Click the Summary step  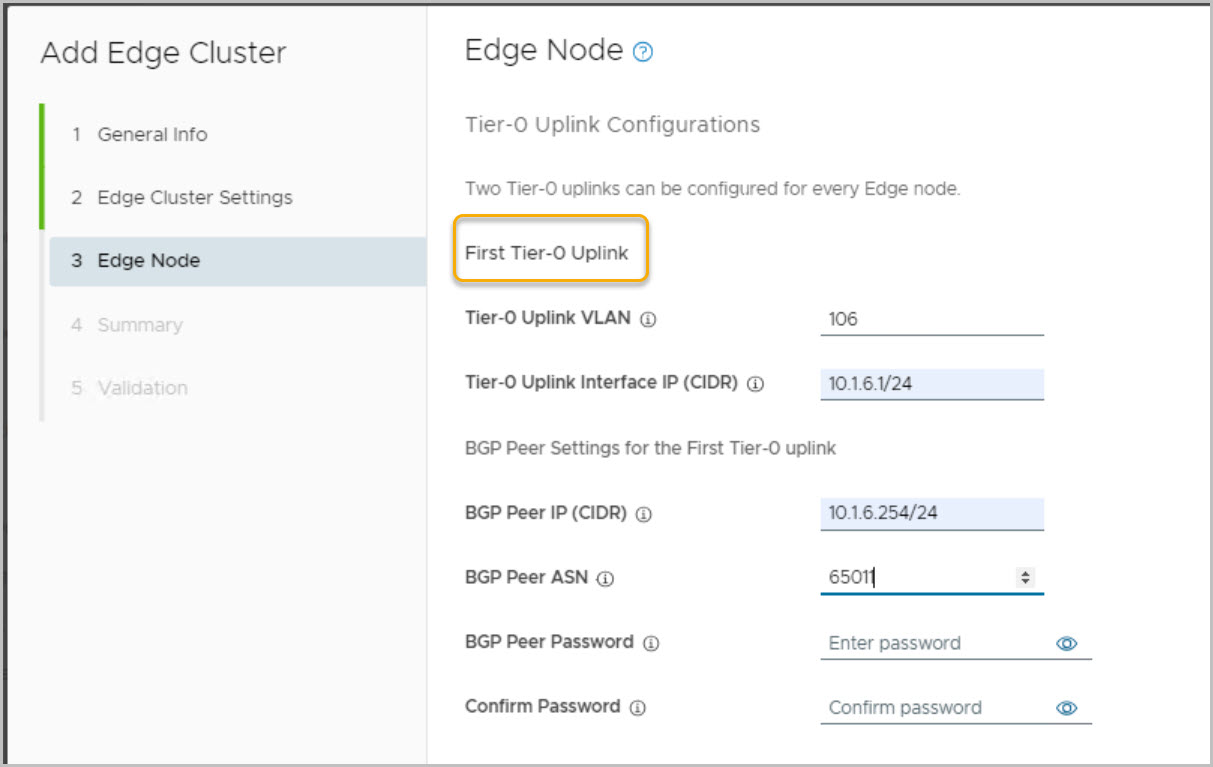pos(139,325)
